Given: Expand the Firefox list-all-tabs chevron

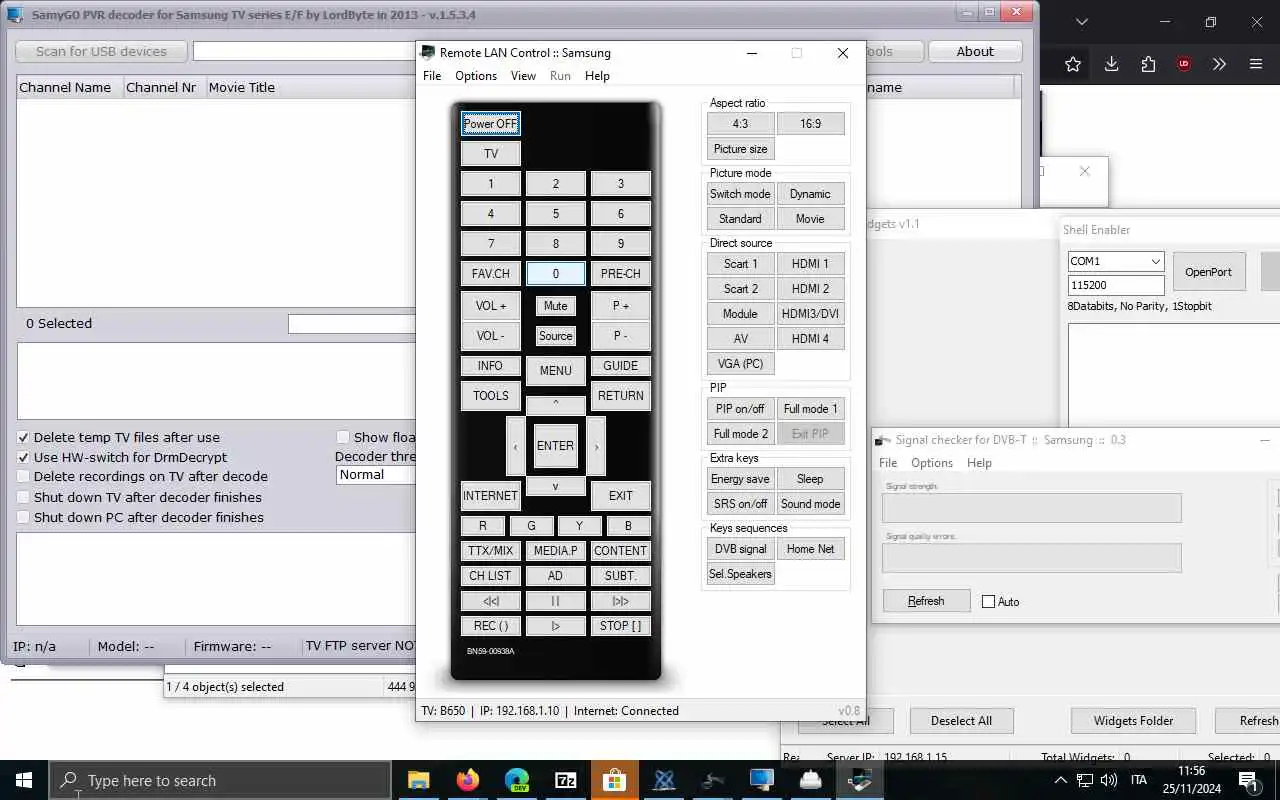Looking at the screenshot, I should pyautogui.click(x=1083, y=21).
